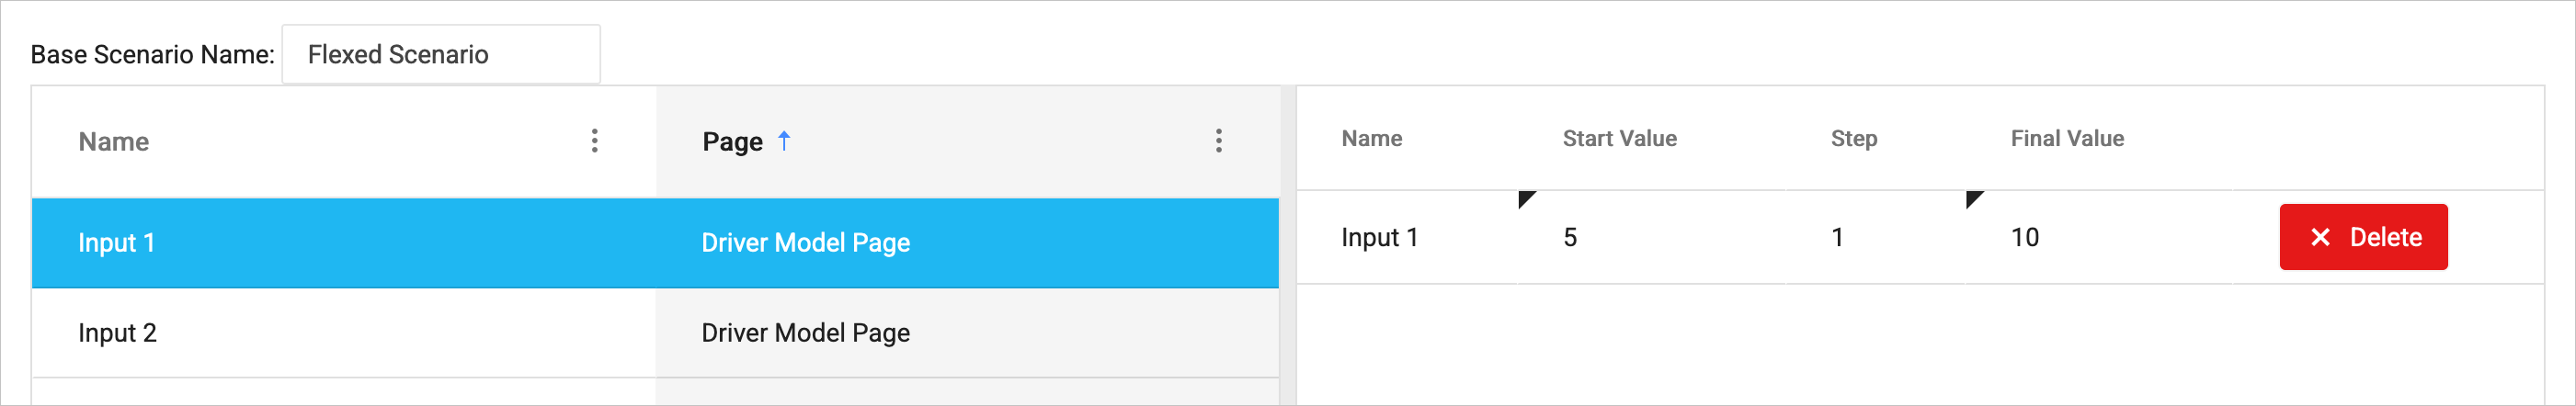Sort the left grid by Page header
Viewport: 2576px width, 406px height.
point(732,142)
